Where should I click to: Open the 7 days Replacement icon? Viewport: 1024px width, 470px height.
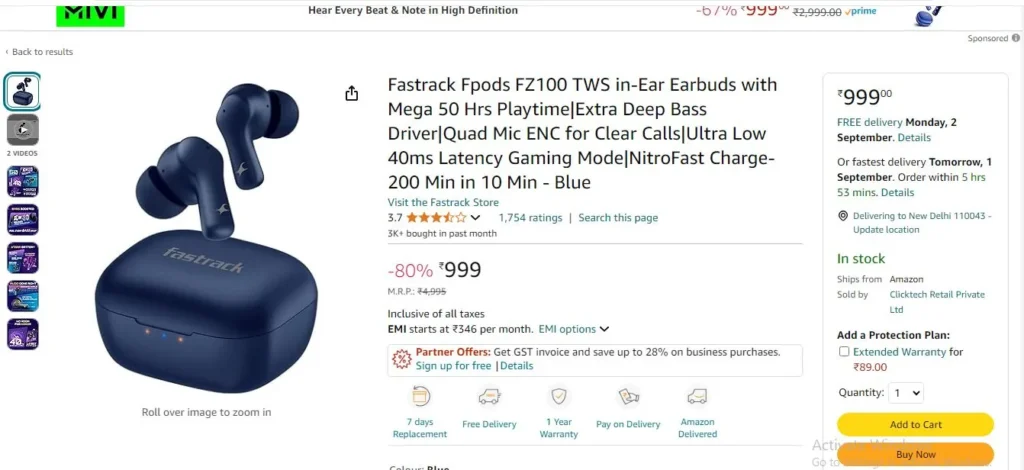pos(421,396)
